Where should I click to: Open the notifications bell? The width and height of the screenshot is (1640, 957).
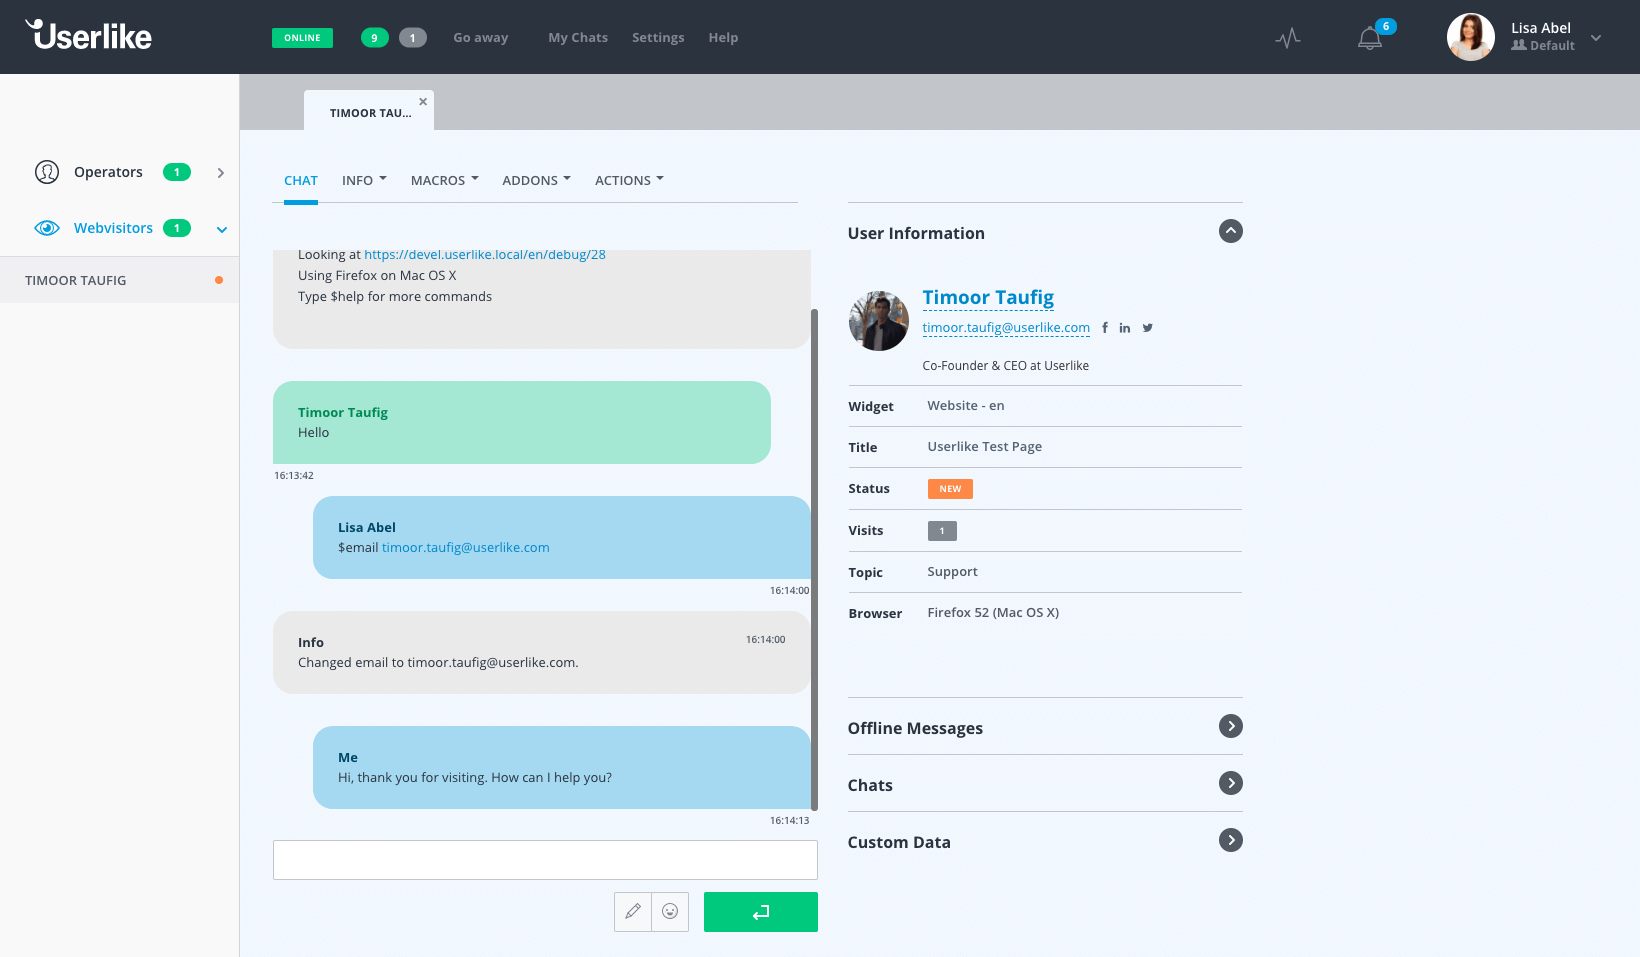coord(1369,39)
